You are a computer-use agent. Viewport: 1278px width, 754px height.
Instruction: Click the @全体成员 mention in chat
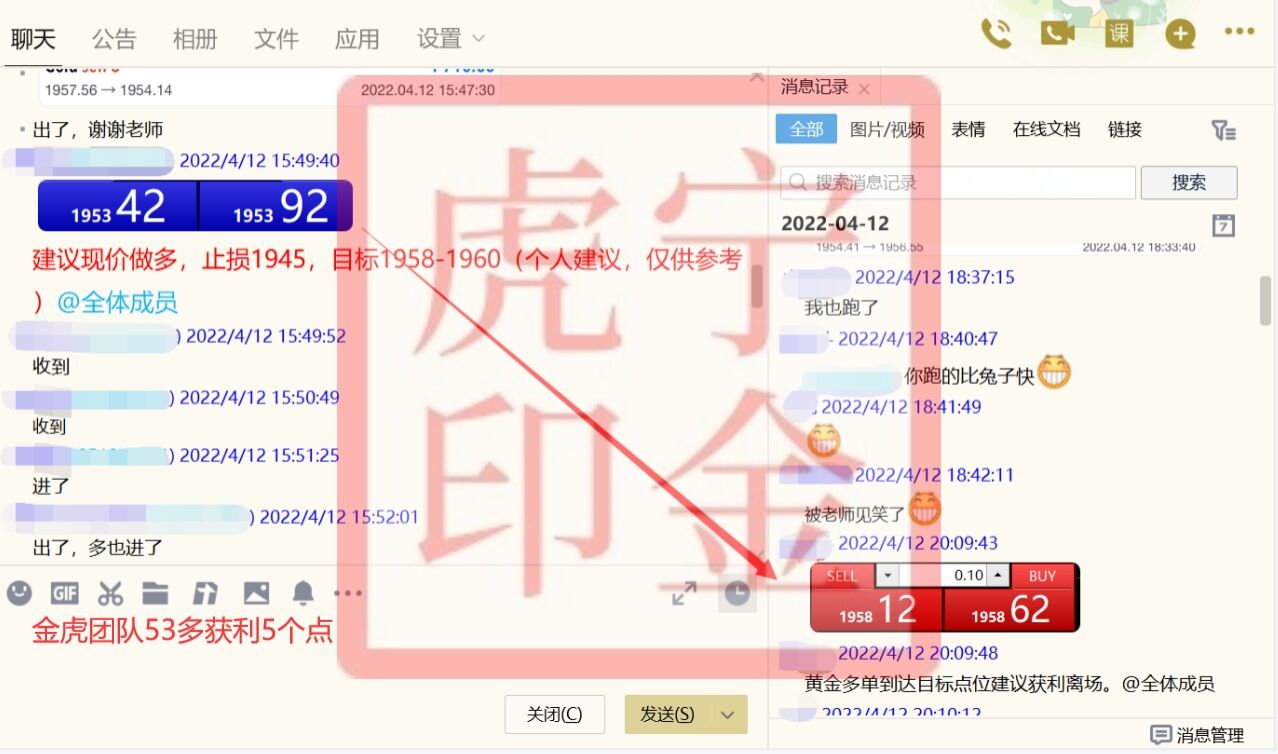[117, 303]
